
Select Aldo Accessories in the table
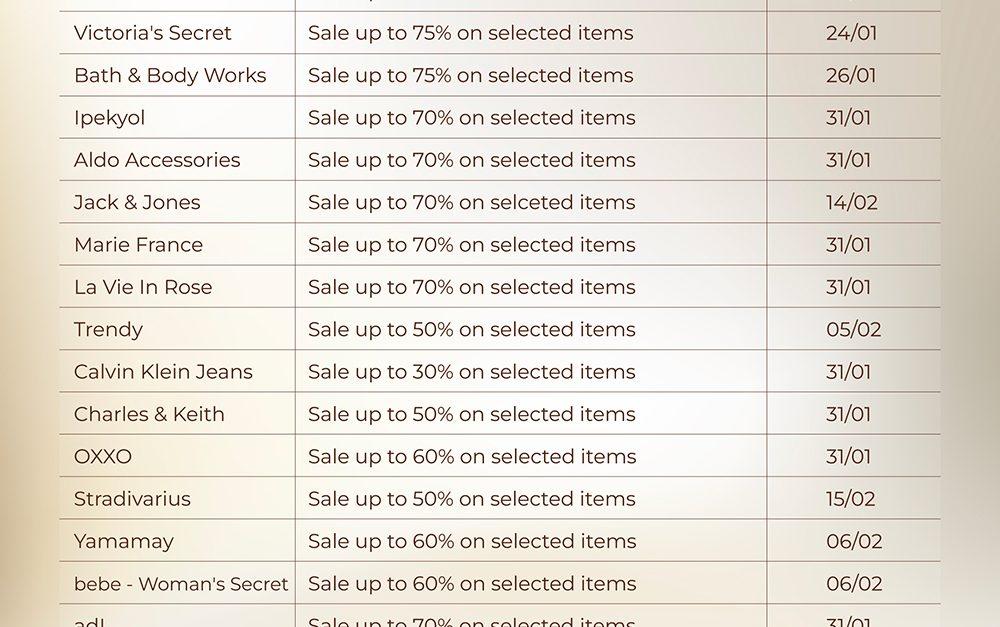click(157, 160)
